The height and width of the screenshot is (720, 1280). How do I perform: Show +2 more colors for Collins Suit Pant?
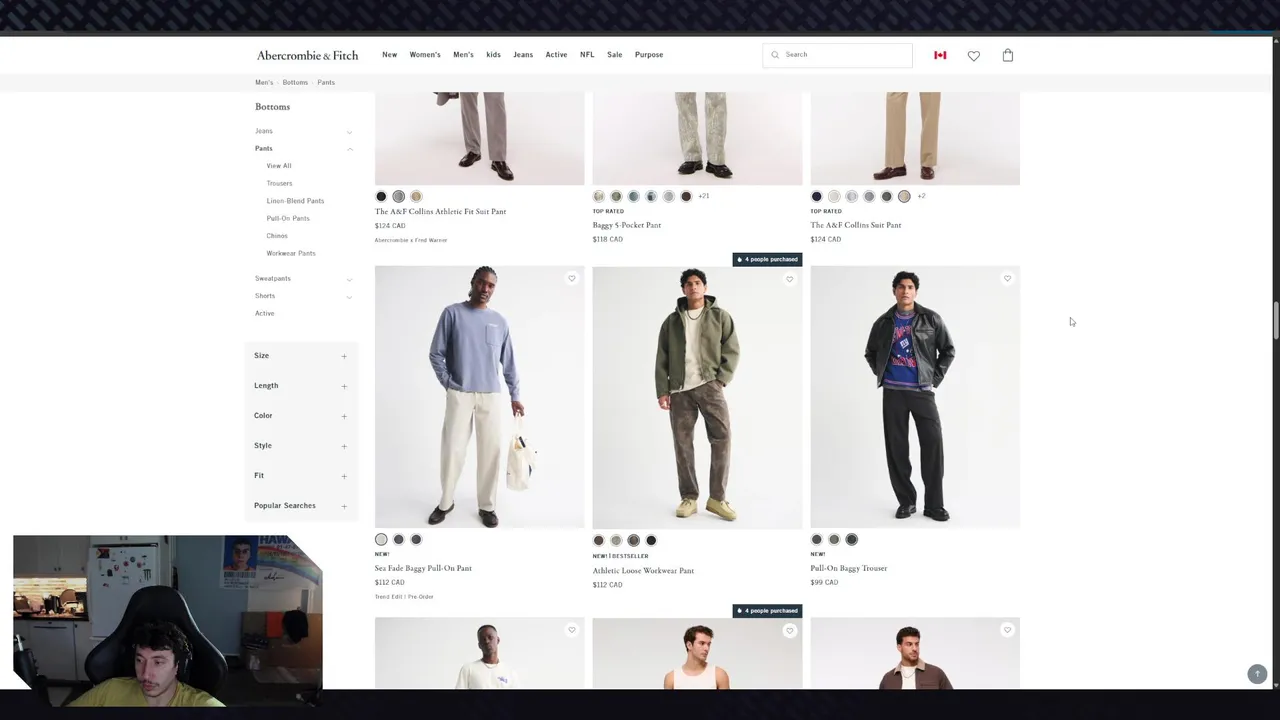click(x=921, y=196)
